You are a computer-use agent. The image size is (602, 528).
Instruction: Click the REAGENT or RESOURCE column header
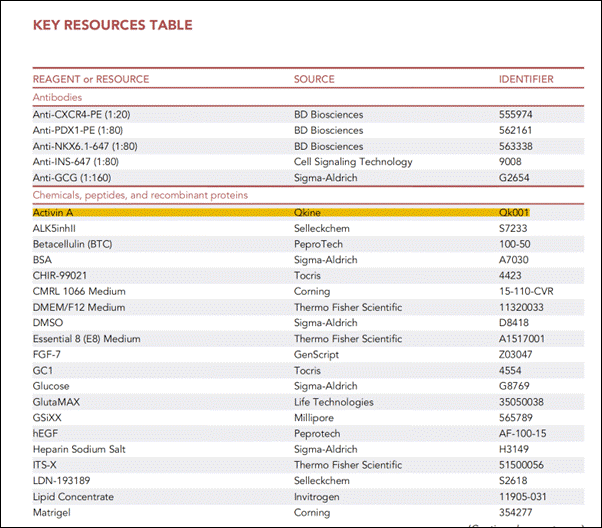91,79
